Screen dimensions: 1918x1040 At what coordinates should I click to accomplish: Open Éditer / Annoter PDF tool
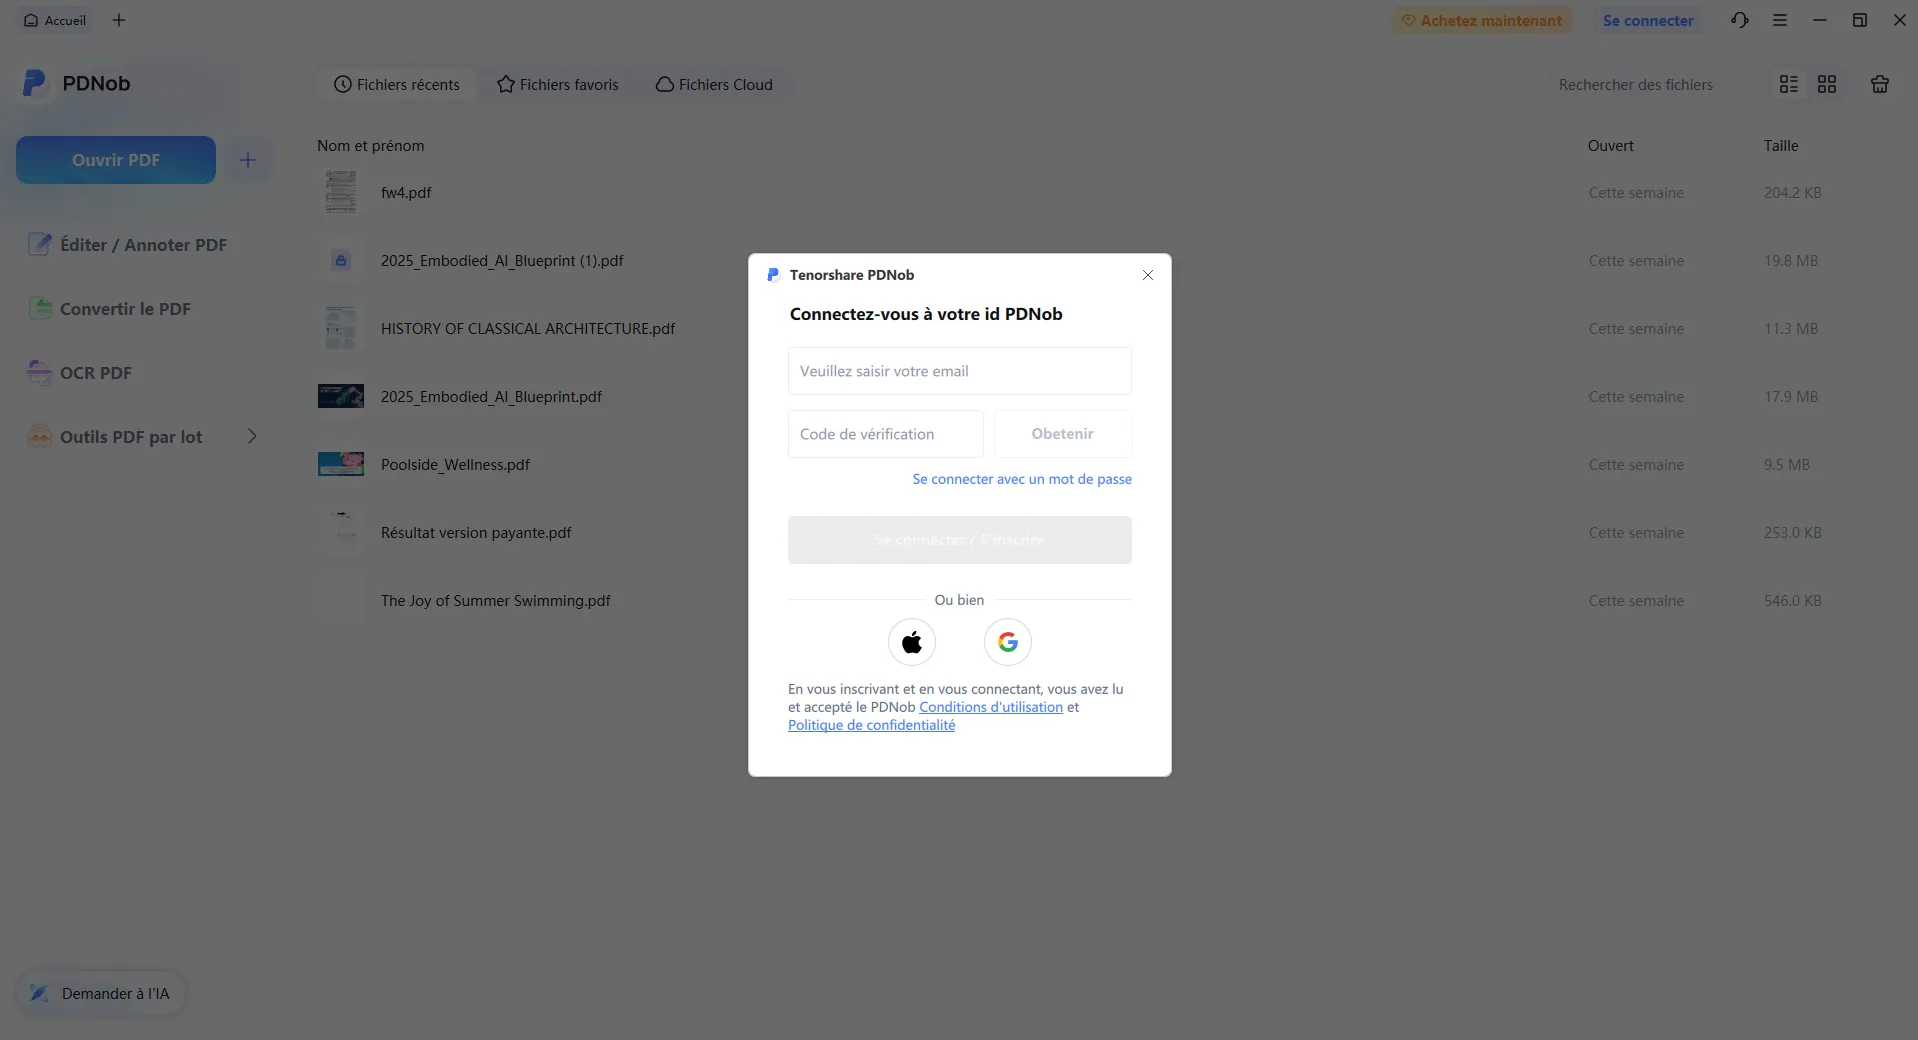(x=128, y=245)
